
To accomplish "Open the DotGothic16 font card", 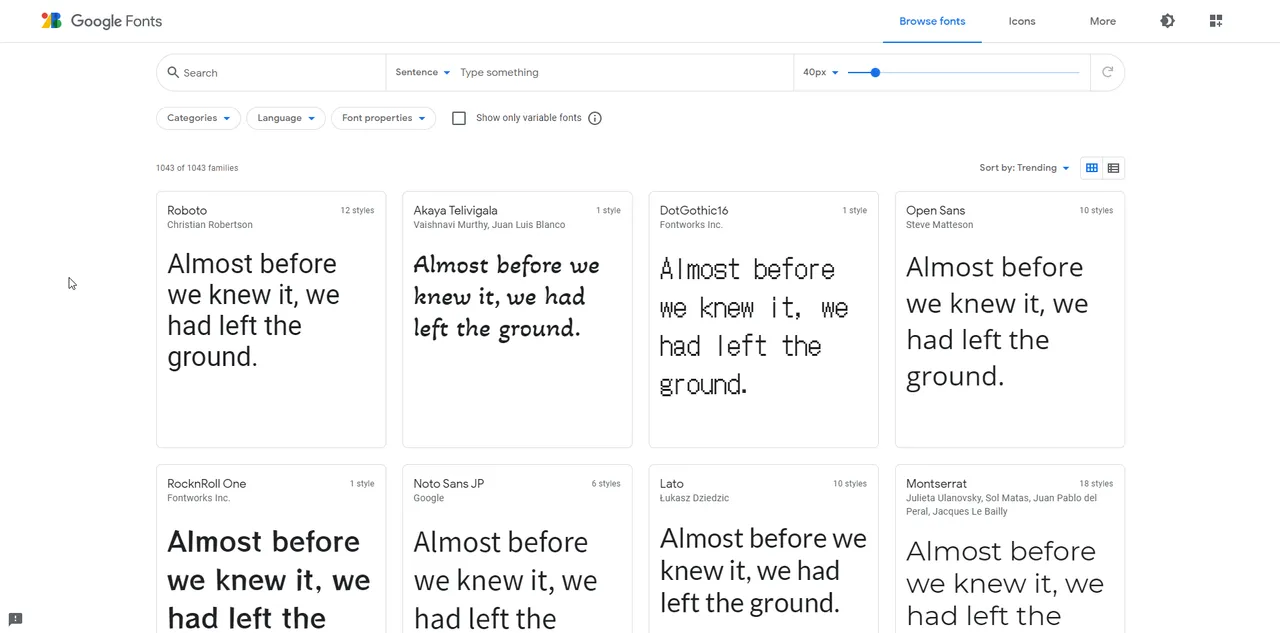I will [x=764, y=319].
